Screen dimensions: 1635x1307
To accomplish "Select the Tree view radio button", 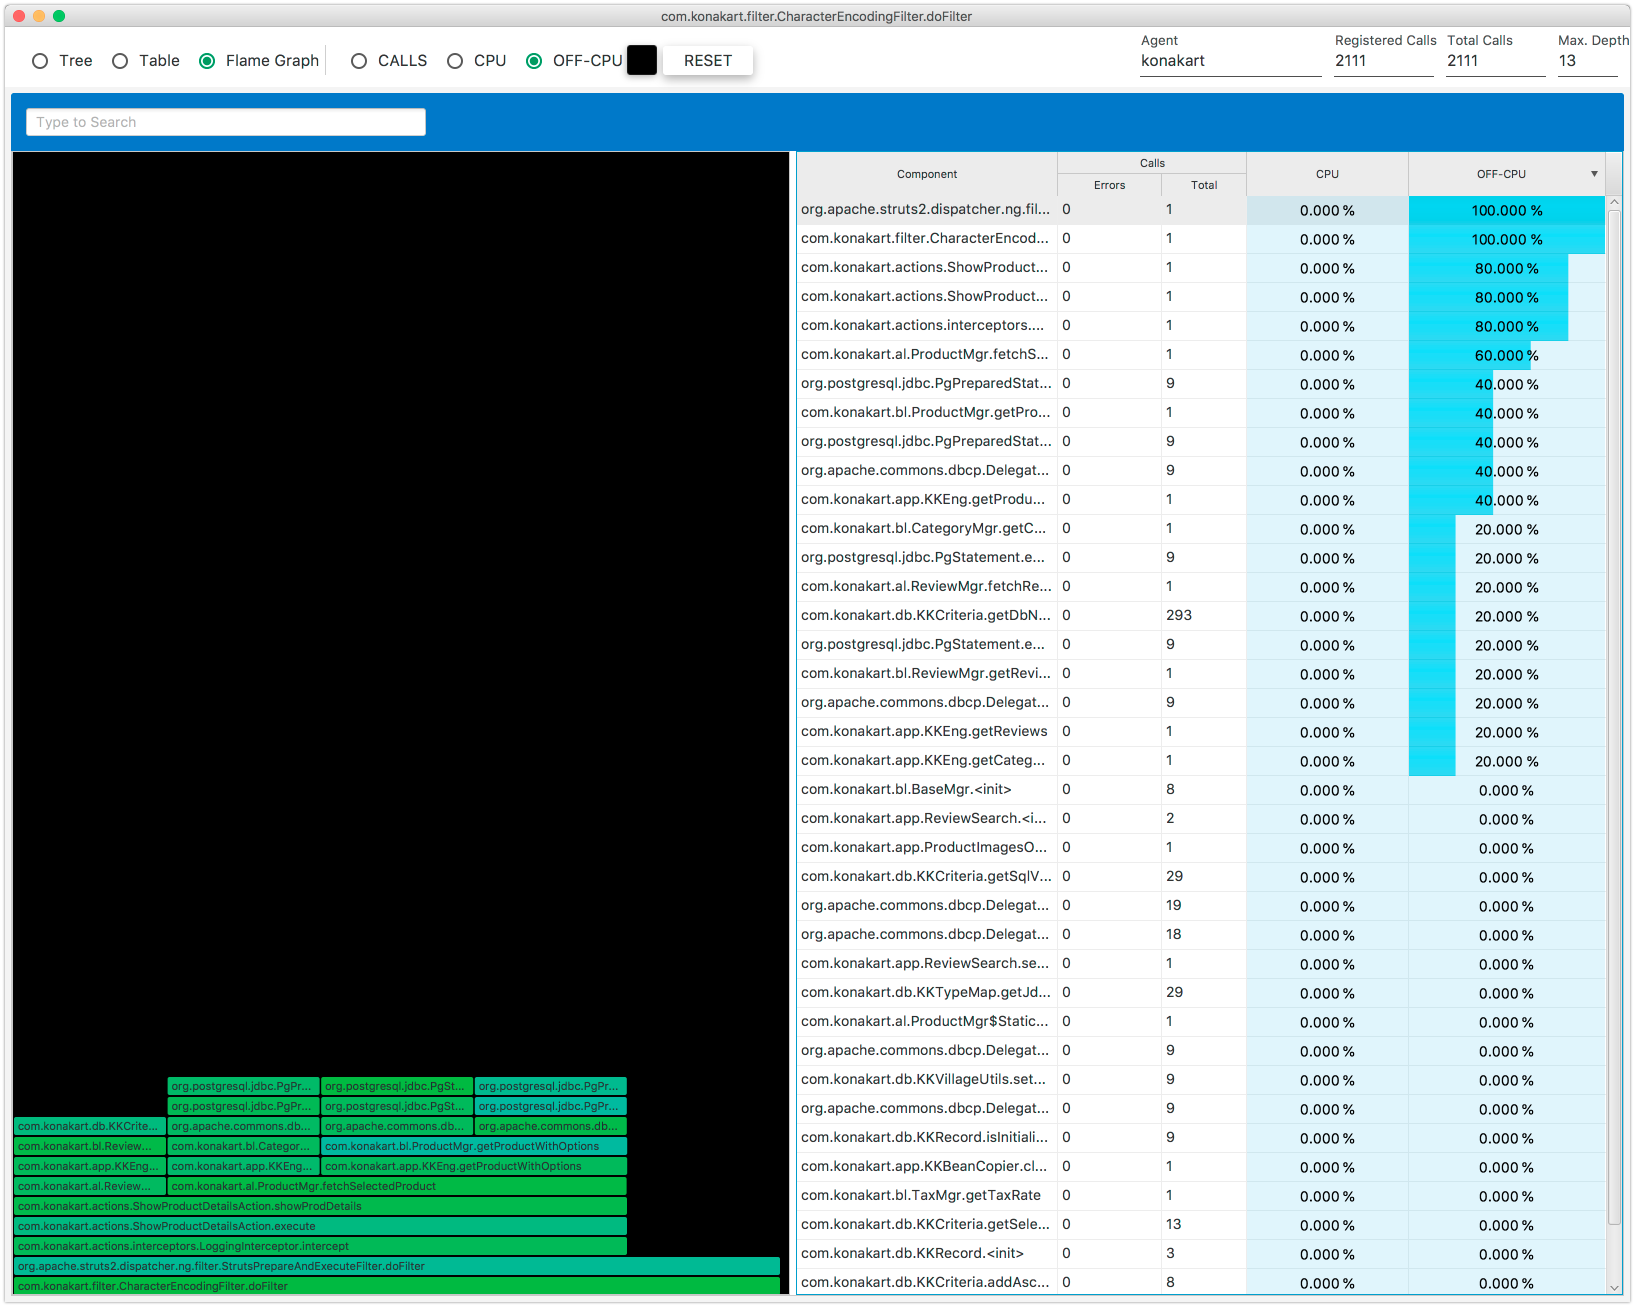I will coord(40,61).
